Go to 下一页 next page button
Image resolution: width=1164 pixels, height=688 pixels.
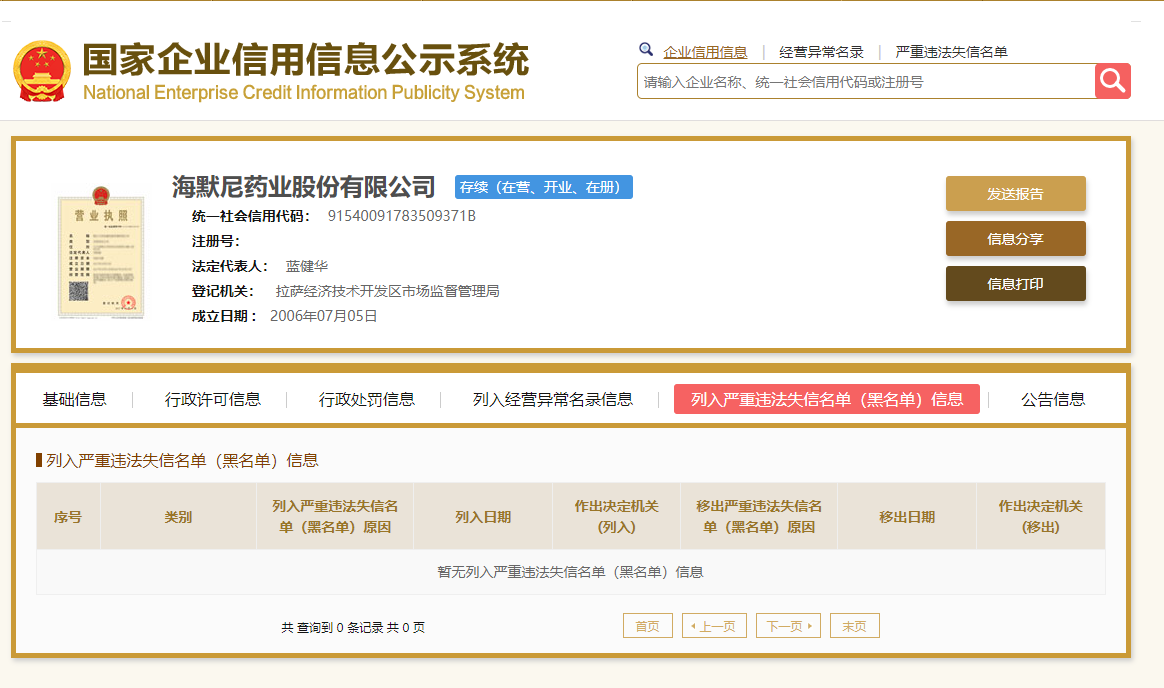788,626
